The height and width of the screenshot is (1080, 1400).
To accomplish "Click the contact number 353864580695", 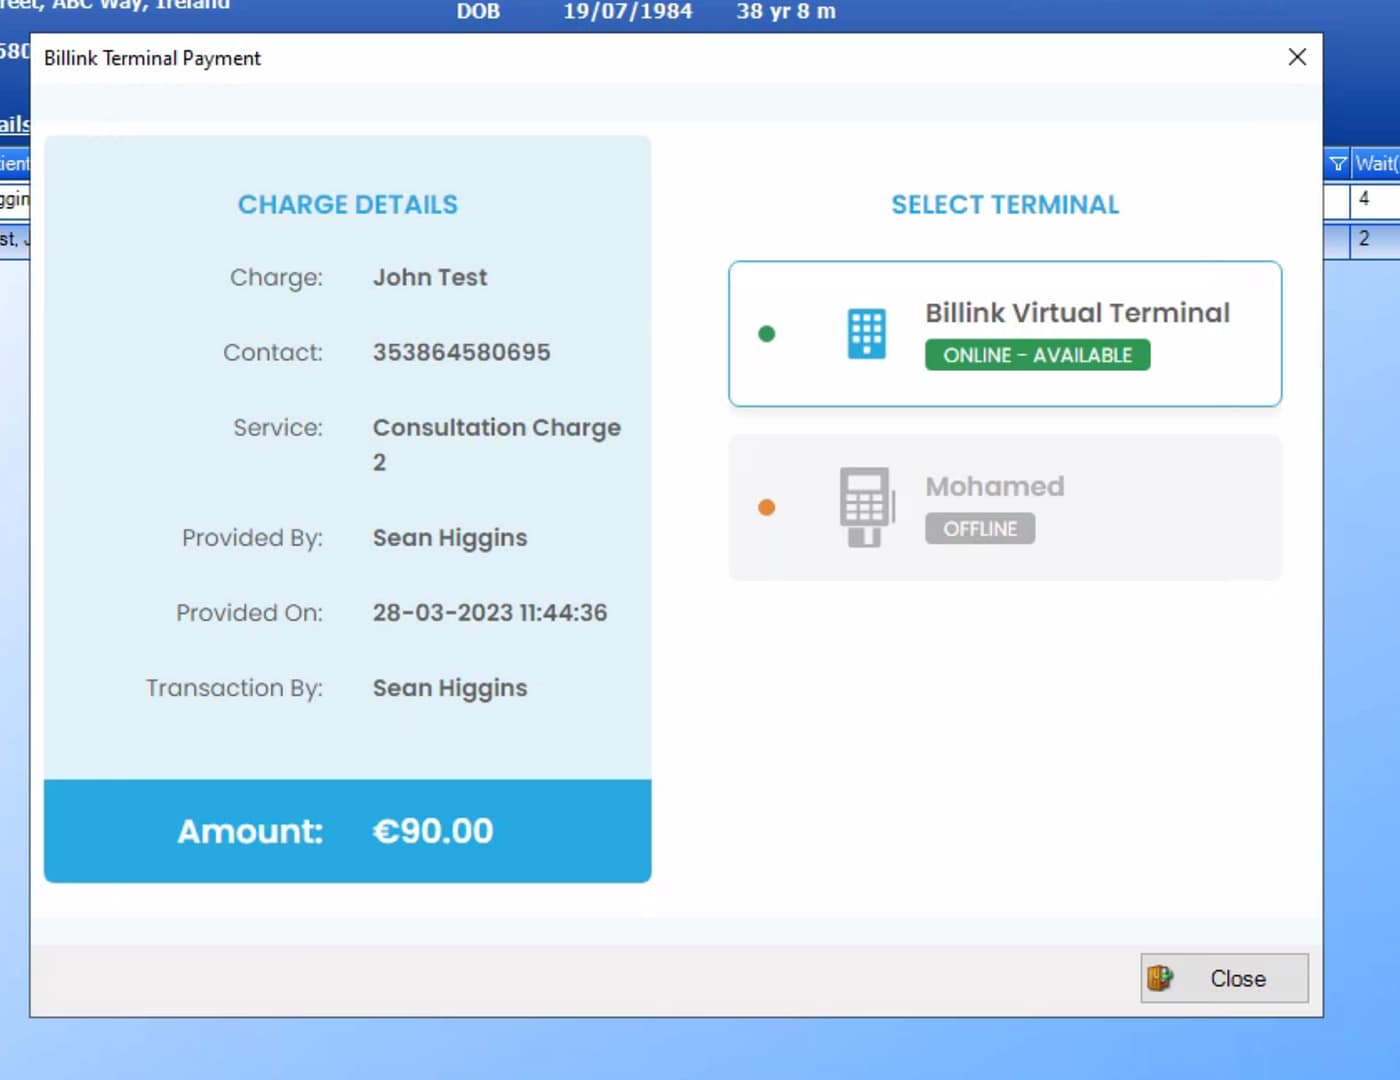I will click(461, 352).
